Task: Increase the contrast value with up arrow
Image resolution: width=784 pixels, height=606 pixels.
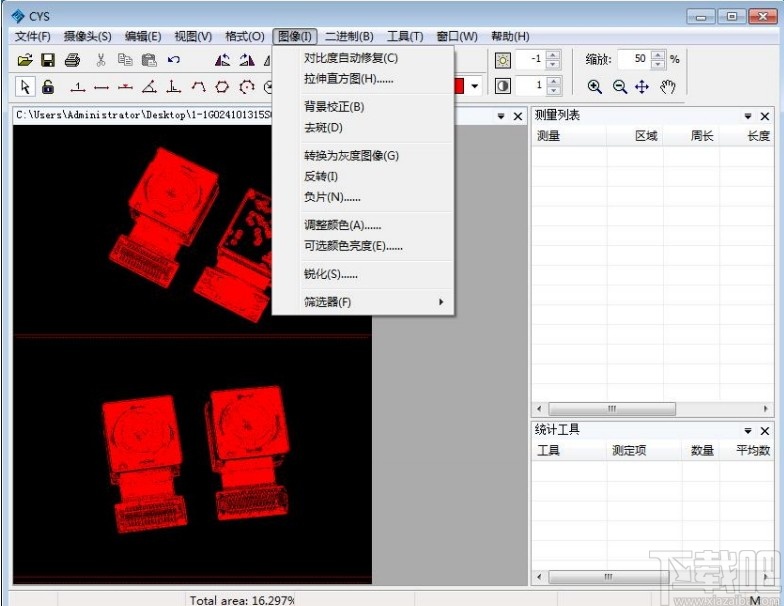Action: [x=553, y=81]
